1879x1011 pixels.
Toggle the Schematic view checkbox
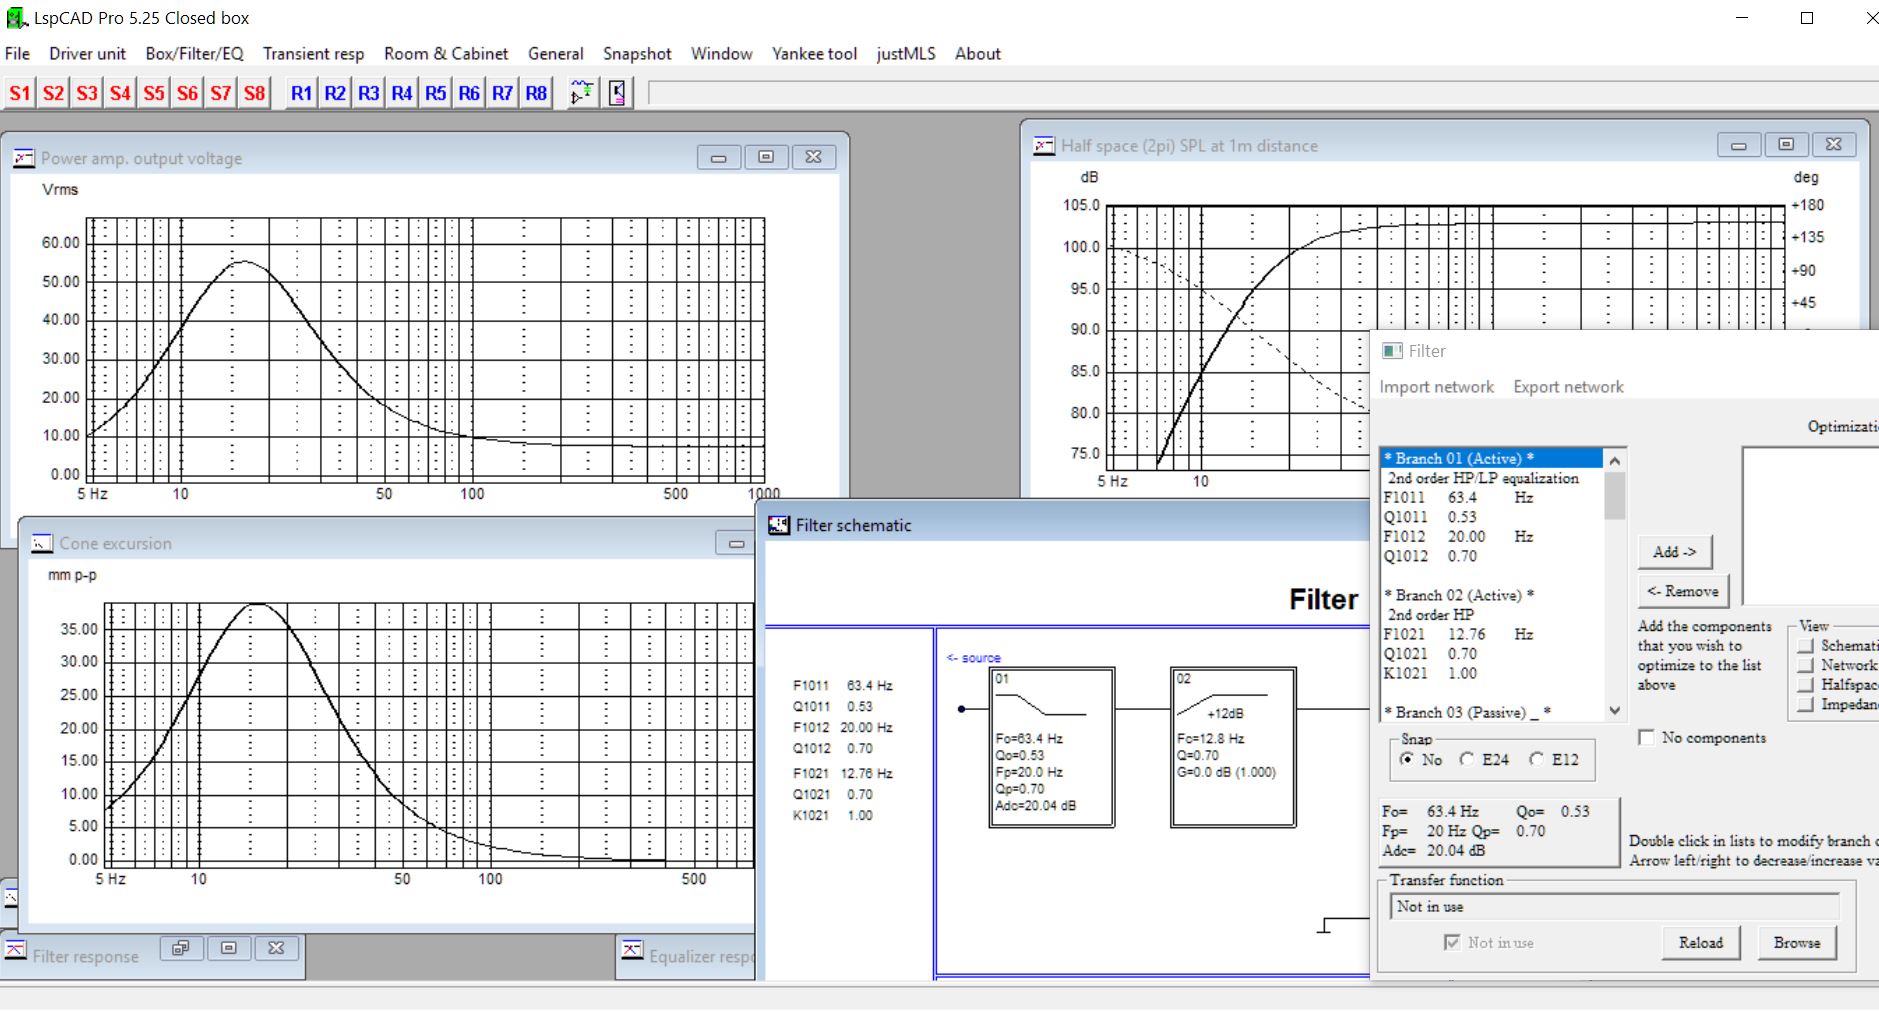click(1806, 646)
